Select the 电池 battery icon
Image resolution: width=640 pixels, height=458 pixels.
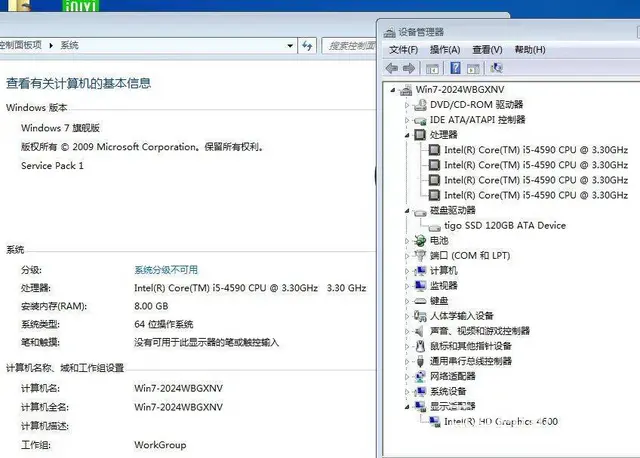tap(420, 240)
